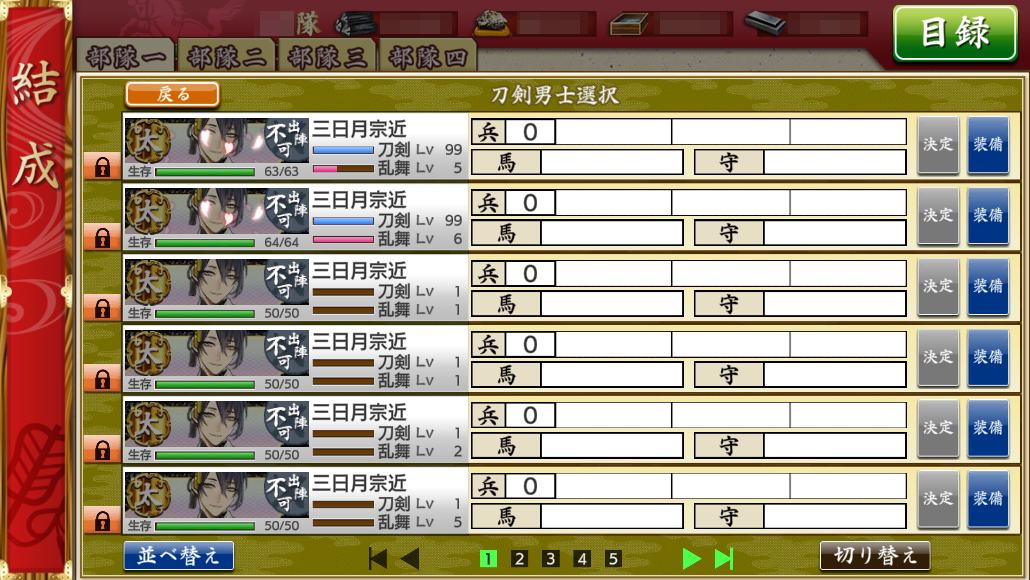Screen dimensions: 1030x580
Task: Switch to 部隊二 tab
Action: [227, 57]
